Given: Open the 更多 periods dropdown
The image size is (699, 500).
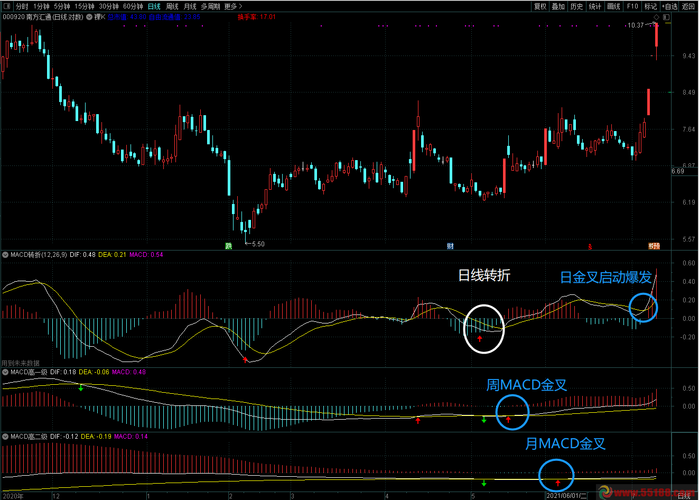Looking at the screenshot, I should point(233,6).
